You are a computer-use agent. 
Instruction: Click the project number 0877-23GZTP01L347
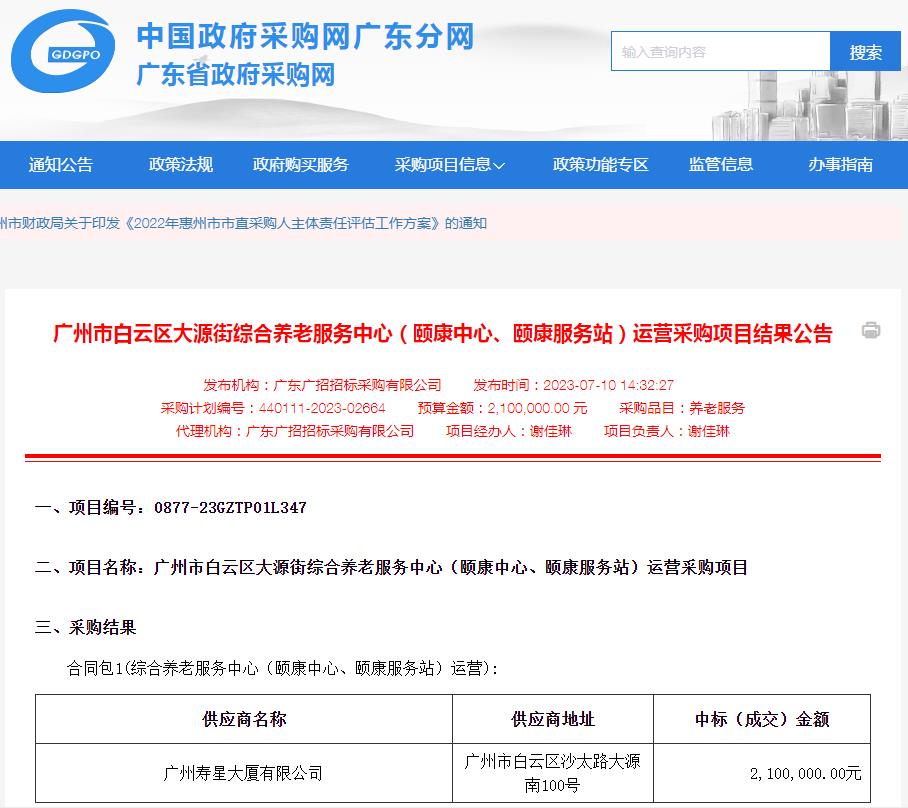[x=230, y=508]
